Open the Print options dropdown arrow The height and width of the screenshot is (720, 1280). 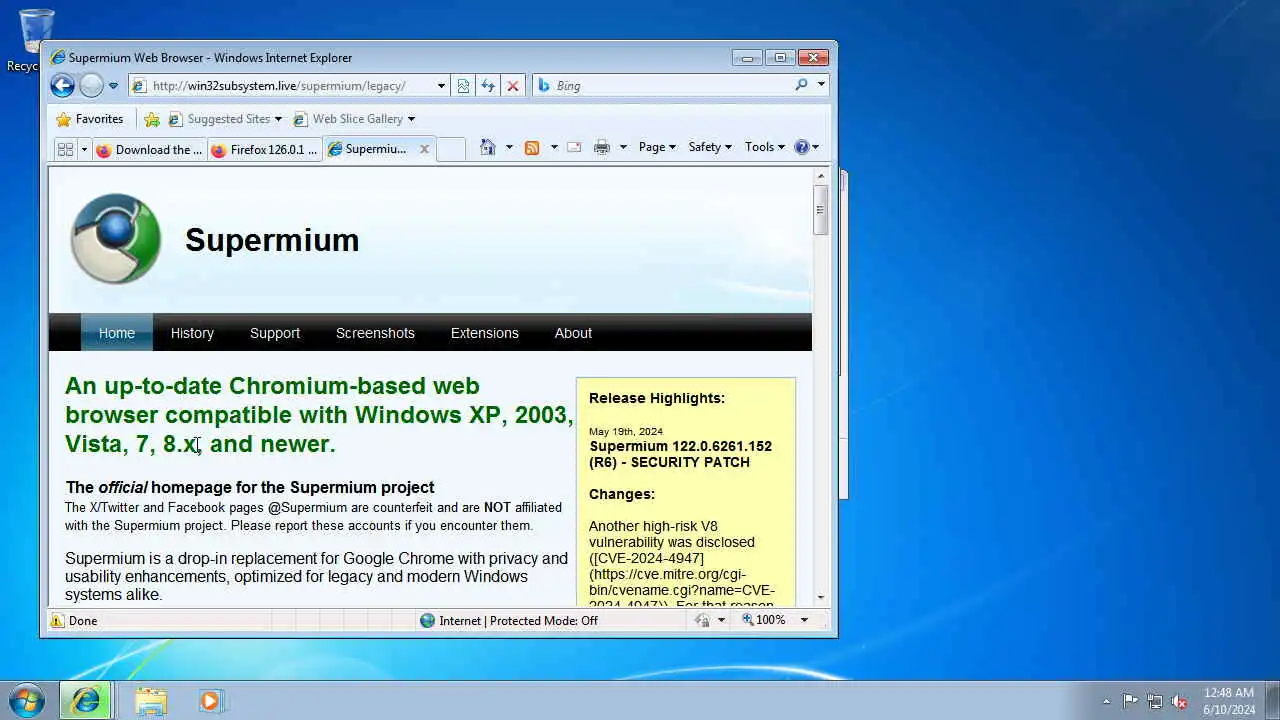(x=623, y=147)
